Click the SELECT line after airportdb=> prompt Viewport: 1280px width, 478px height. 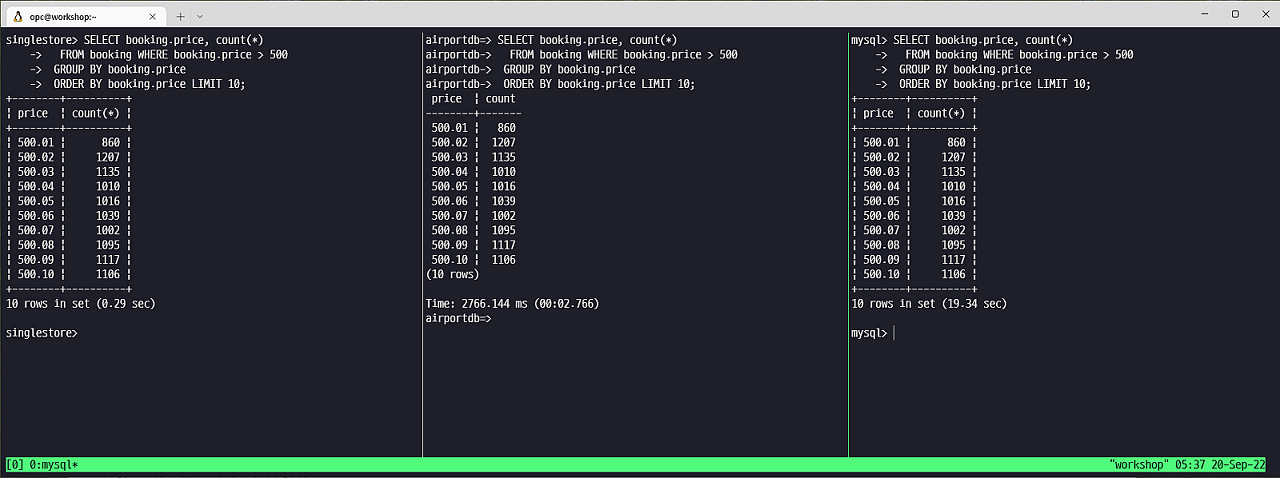(x=587, y=40)
